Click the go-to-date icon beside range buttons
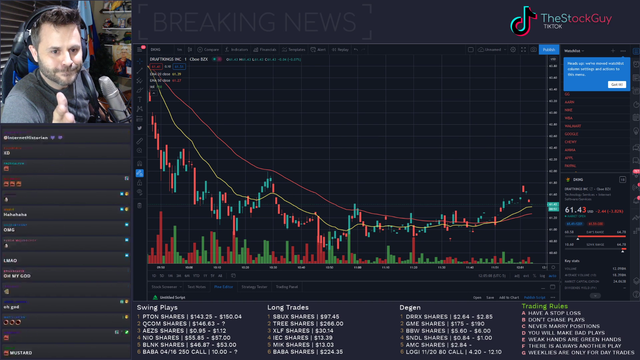This screenshot has height=360, width=640. (233, 276)
